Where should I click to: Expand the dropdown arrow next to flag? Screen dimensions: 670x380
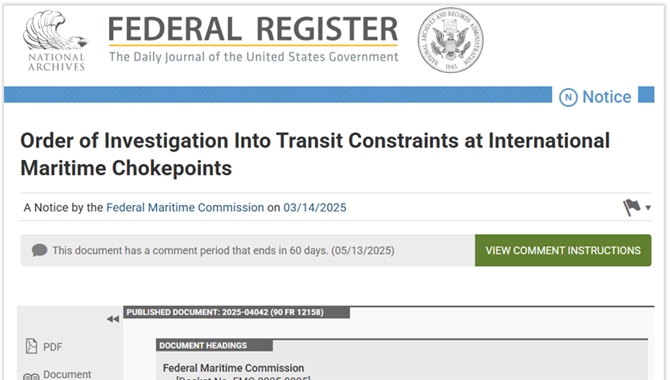click(x=648, y=208)
